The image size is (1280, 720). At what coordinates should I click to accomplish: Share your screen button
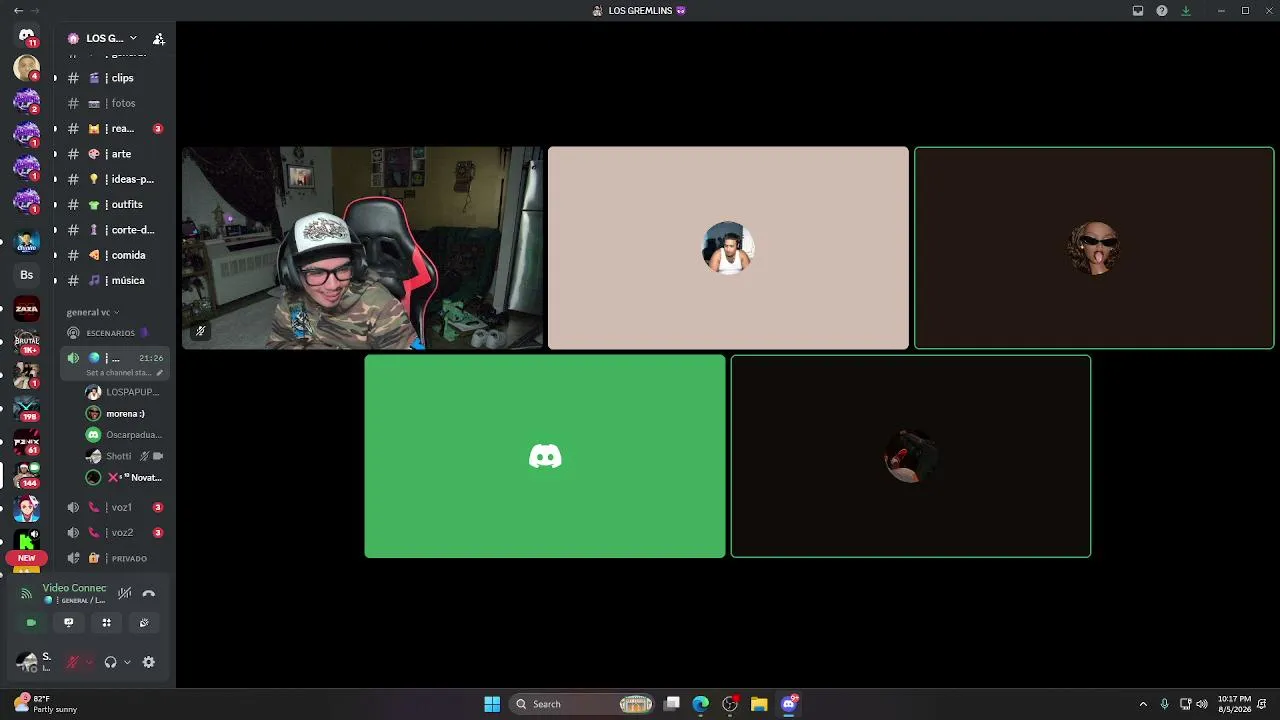(x=69, y=622)
